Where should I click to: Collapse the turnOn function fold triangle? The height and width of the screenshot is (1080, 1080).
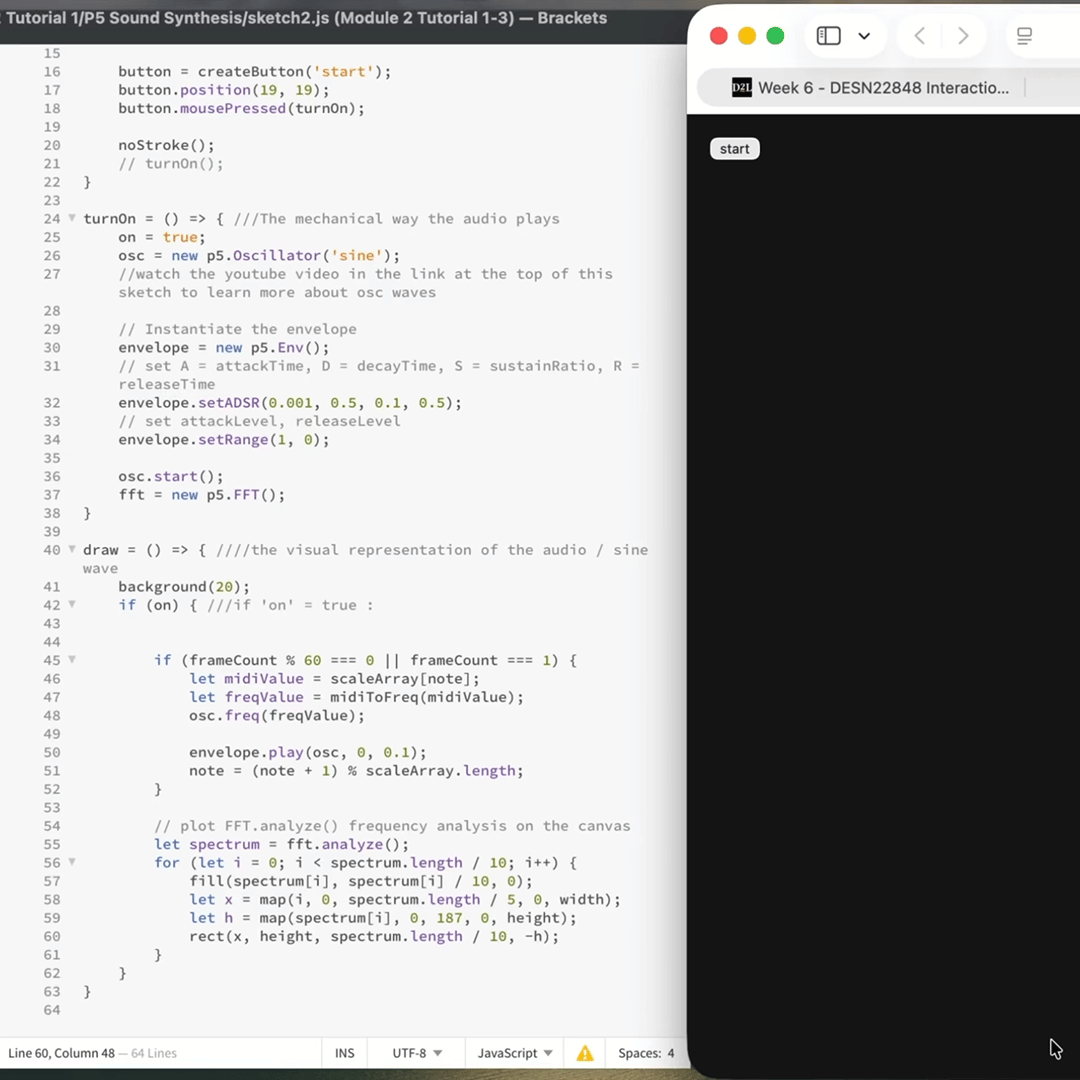[x=71, y=218]
